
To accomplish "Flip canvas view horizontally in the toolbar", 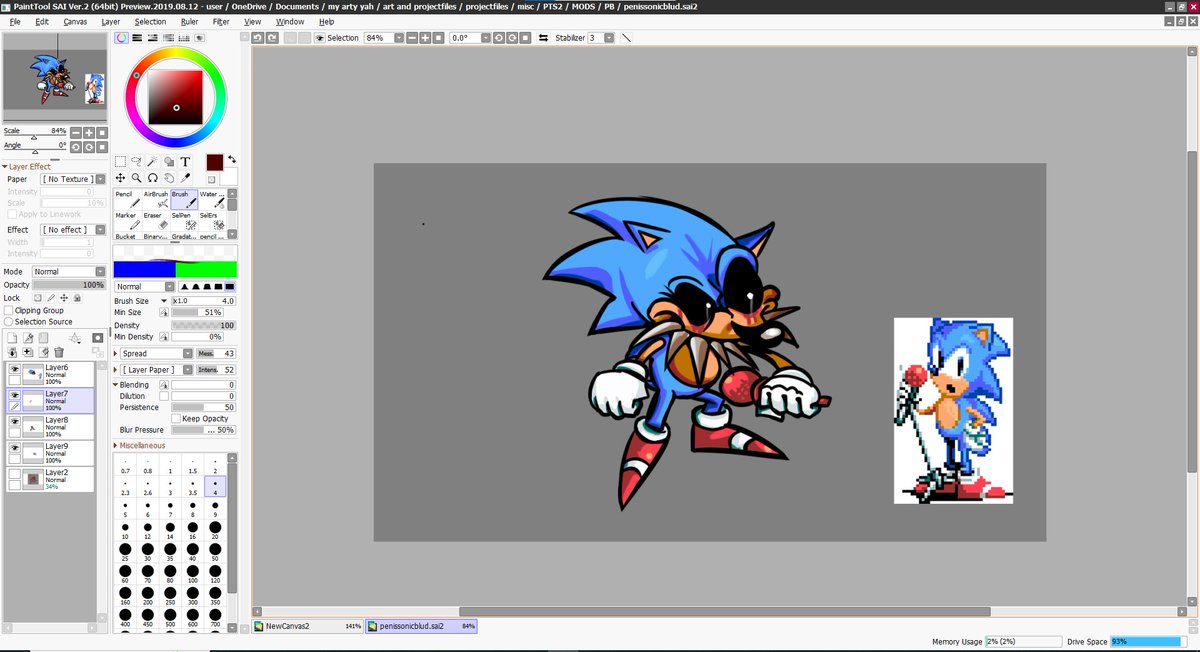I will coord(543,37).
